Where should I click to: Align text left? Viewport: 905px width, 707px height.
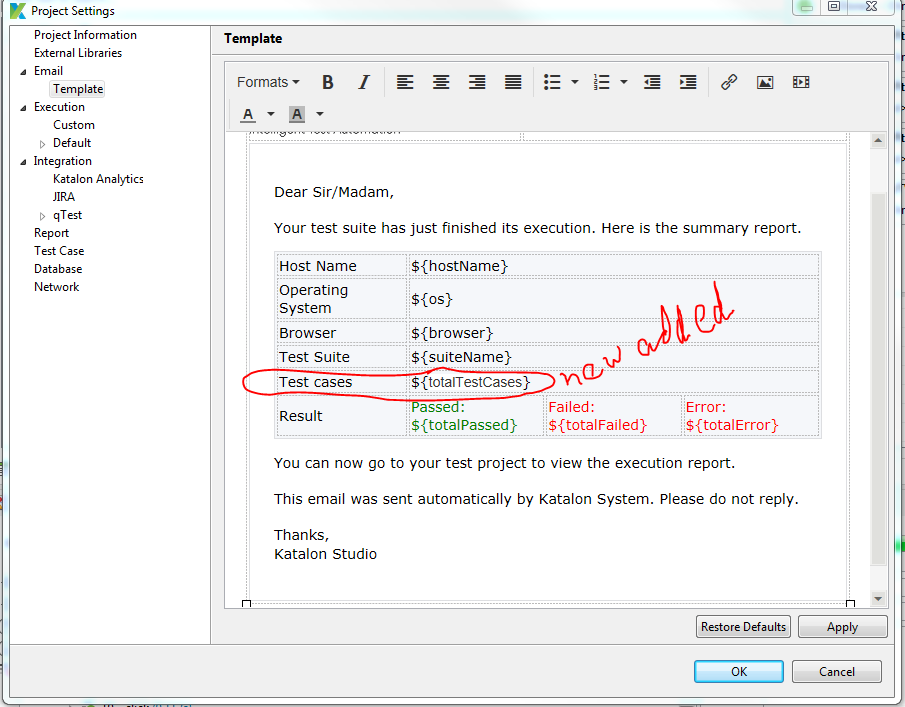[x=405, y=83]
